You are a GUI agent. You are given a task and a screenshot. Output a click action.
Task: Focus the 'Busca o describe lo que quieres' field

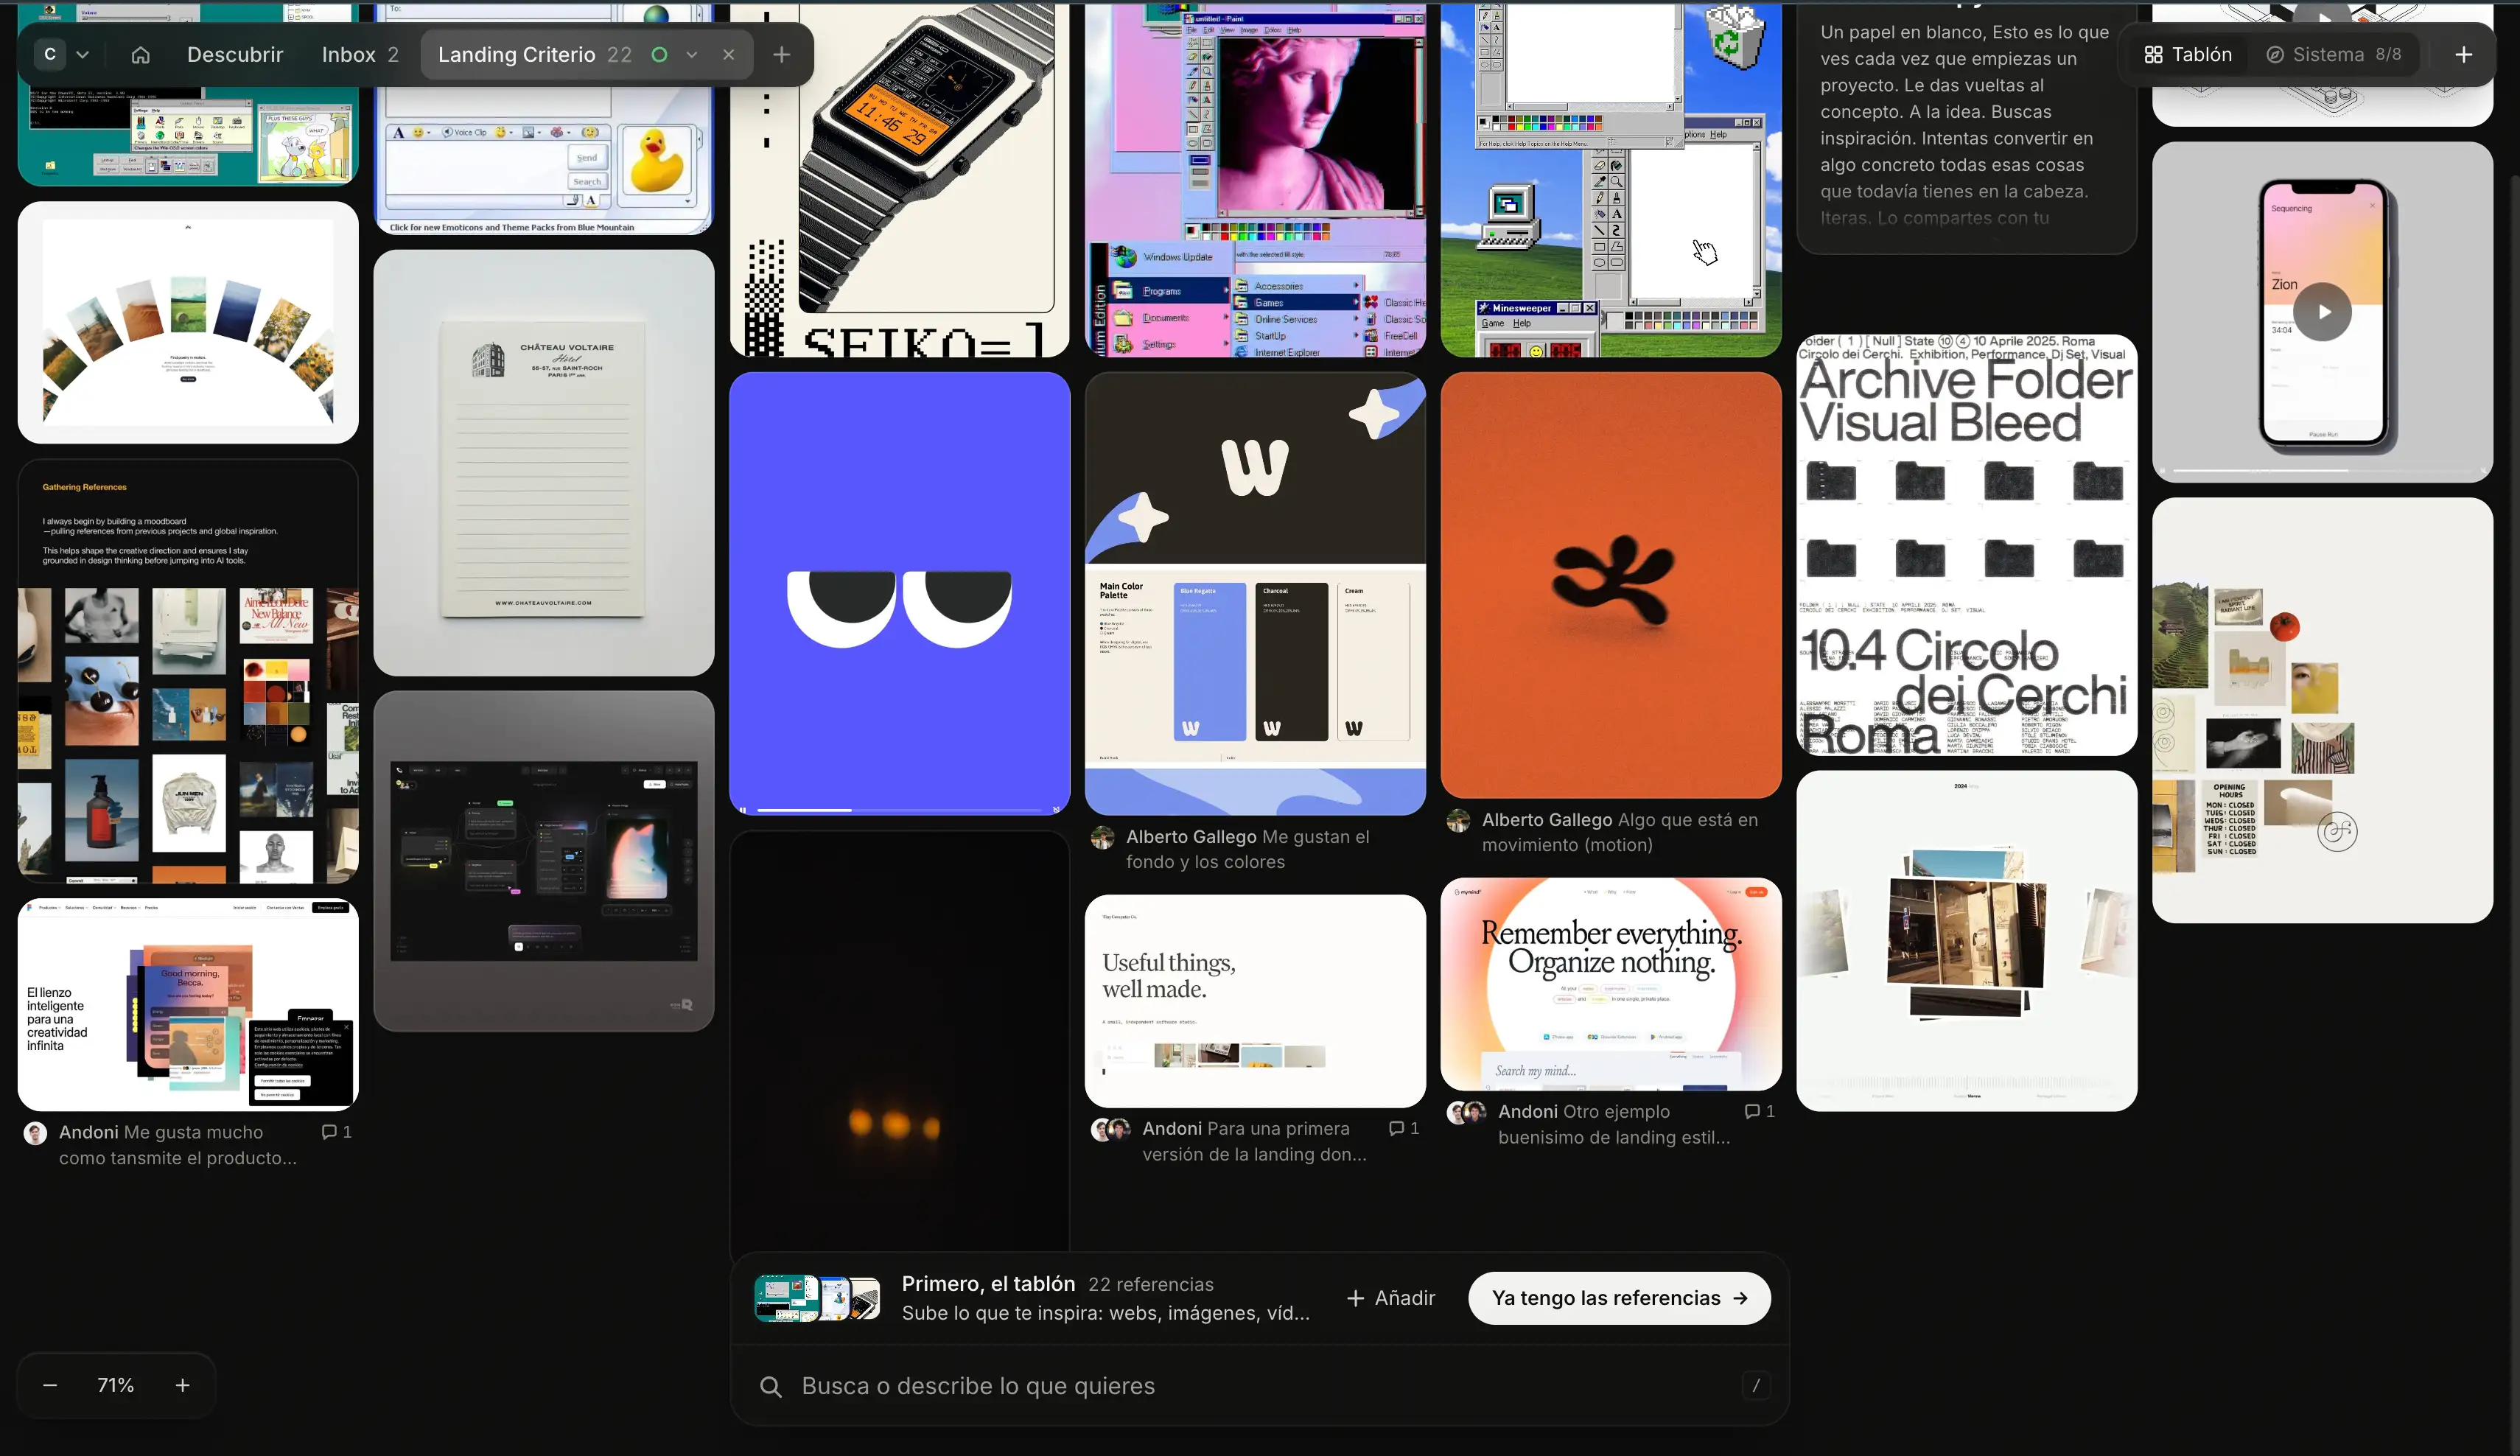pyautogui.click(x=1259, y=1386)
